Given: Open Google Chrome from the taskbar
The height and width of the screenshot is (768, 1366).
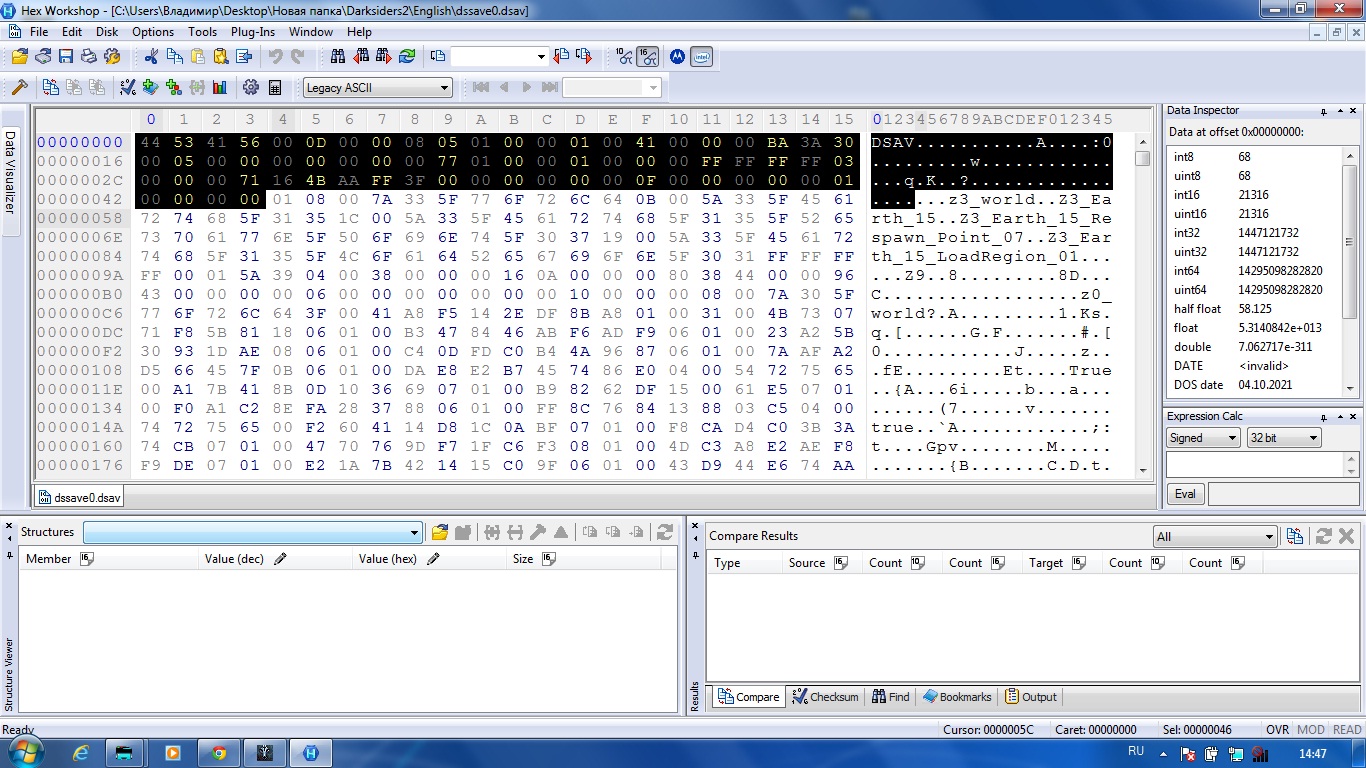Looking at the screenshot, I should pyautogui.click(x=219, y=753).
